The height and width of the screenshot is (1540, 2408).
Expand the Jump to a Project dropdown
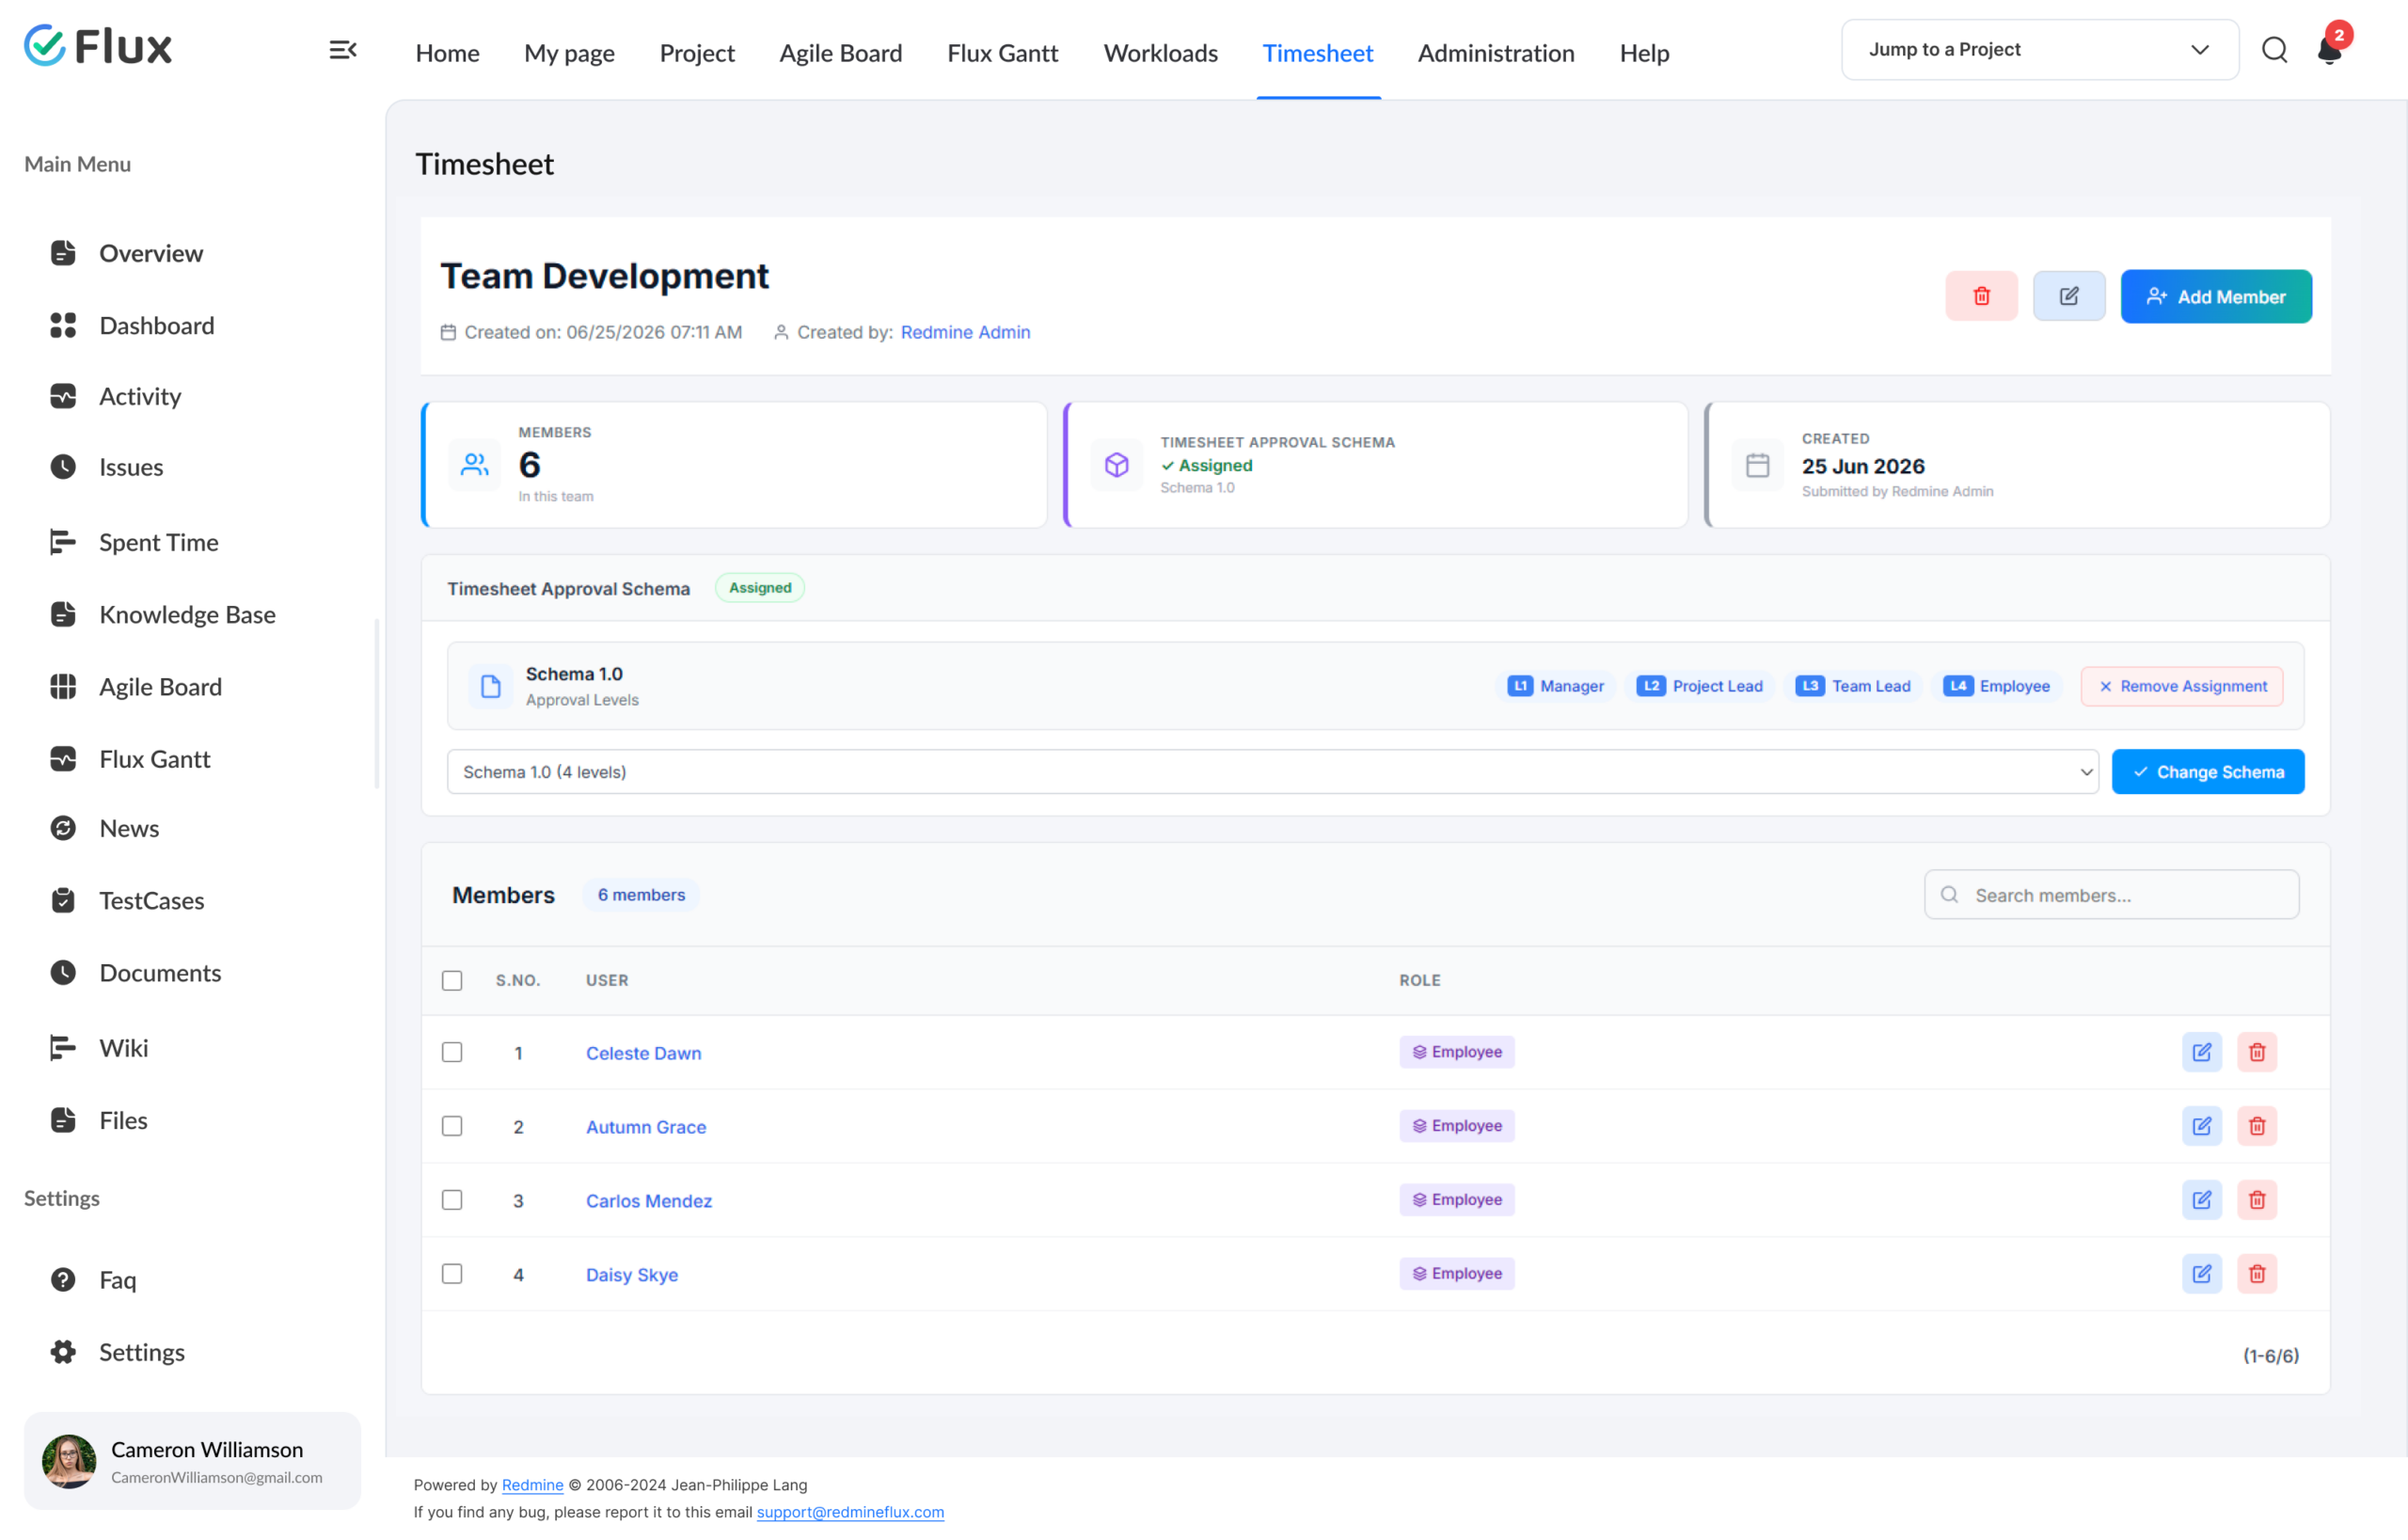[2040, 50]
